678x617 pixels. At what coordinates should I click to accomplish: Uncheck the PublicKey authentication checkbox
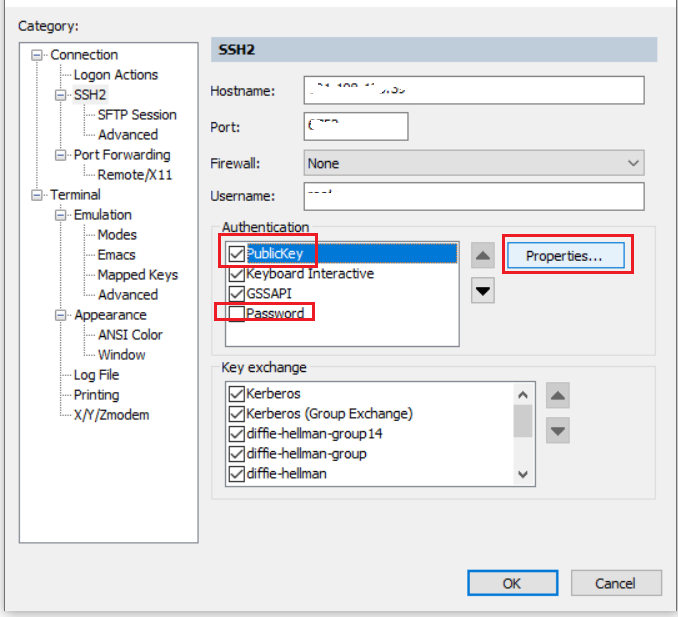pyautogui.click(x=237, y=253)
